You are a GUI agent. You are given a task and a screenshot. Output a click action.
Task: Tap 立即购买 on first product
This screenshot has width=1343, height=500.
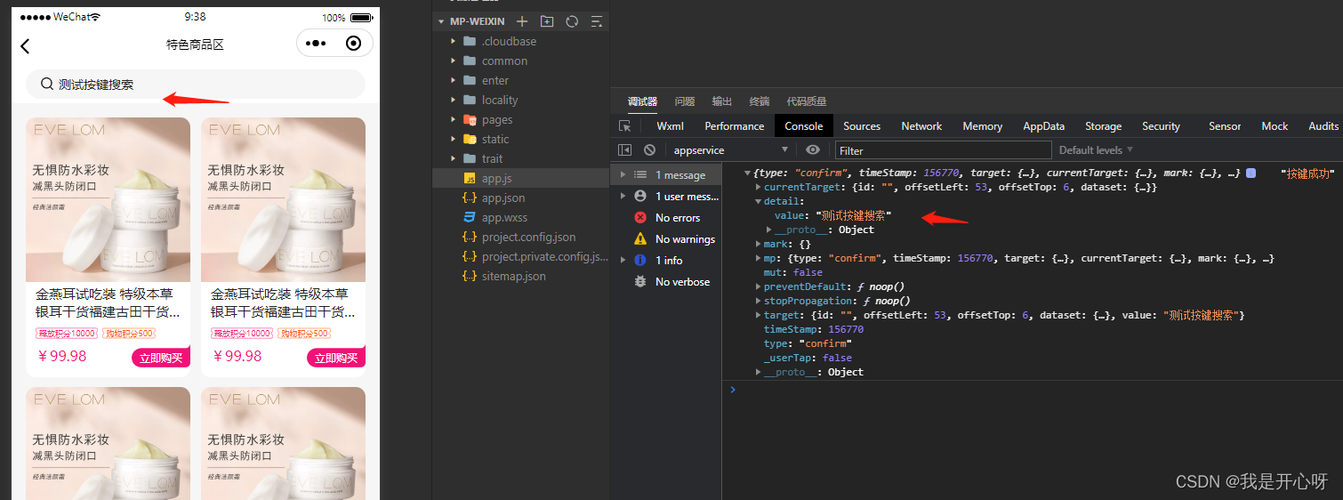tap(160, 358)
